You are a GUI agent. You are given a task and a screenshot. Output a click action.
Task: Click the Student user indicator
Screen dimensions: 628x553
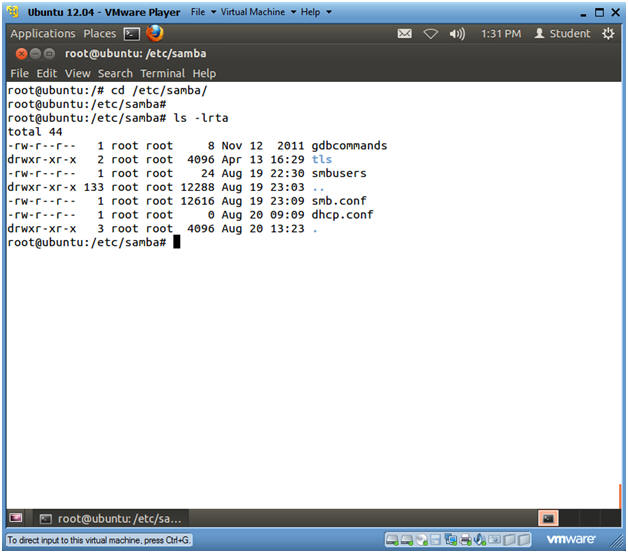[x=562, y=34]
